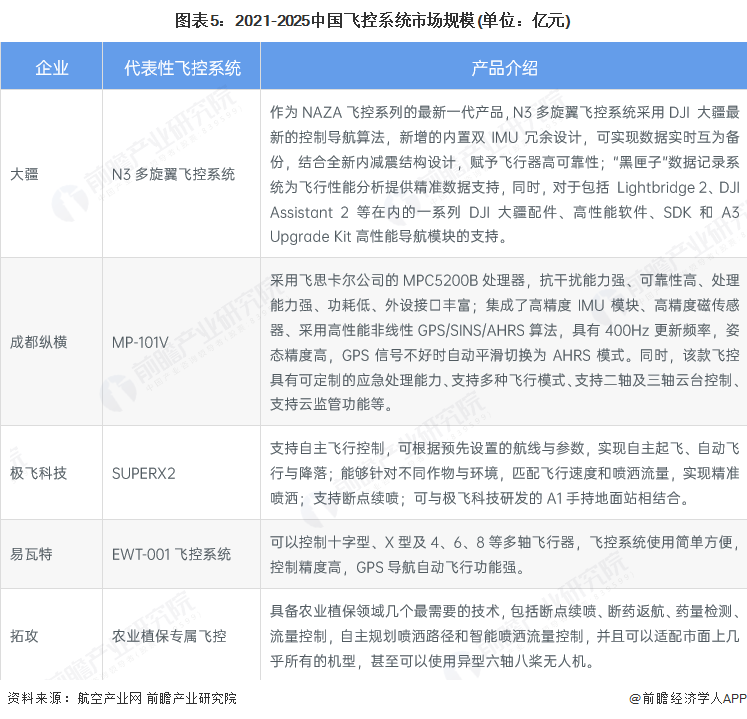
Task: Select the 企业 column header
Action: point(52,68)
